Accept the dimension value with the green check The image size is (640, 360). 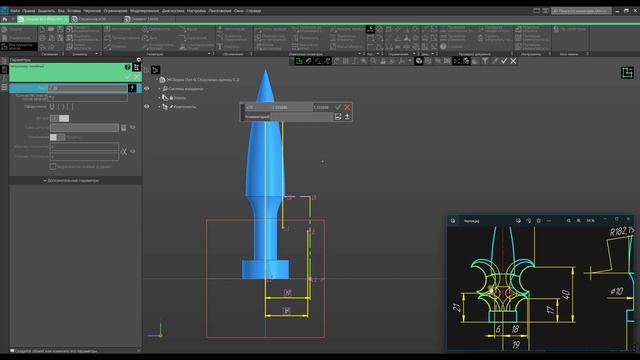coord(338,107)
